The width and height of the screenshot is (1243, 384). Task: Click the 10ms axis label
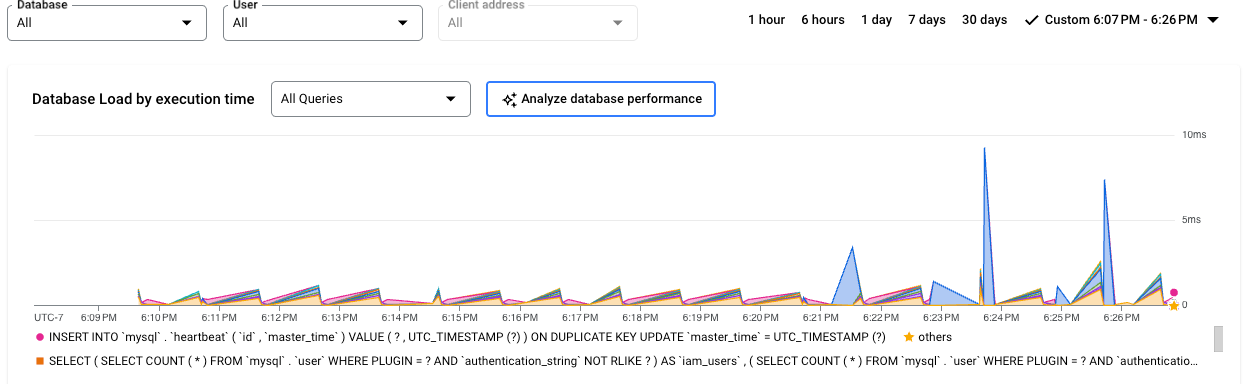pos(1194,134)
